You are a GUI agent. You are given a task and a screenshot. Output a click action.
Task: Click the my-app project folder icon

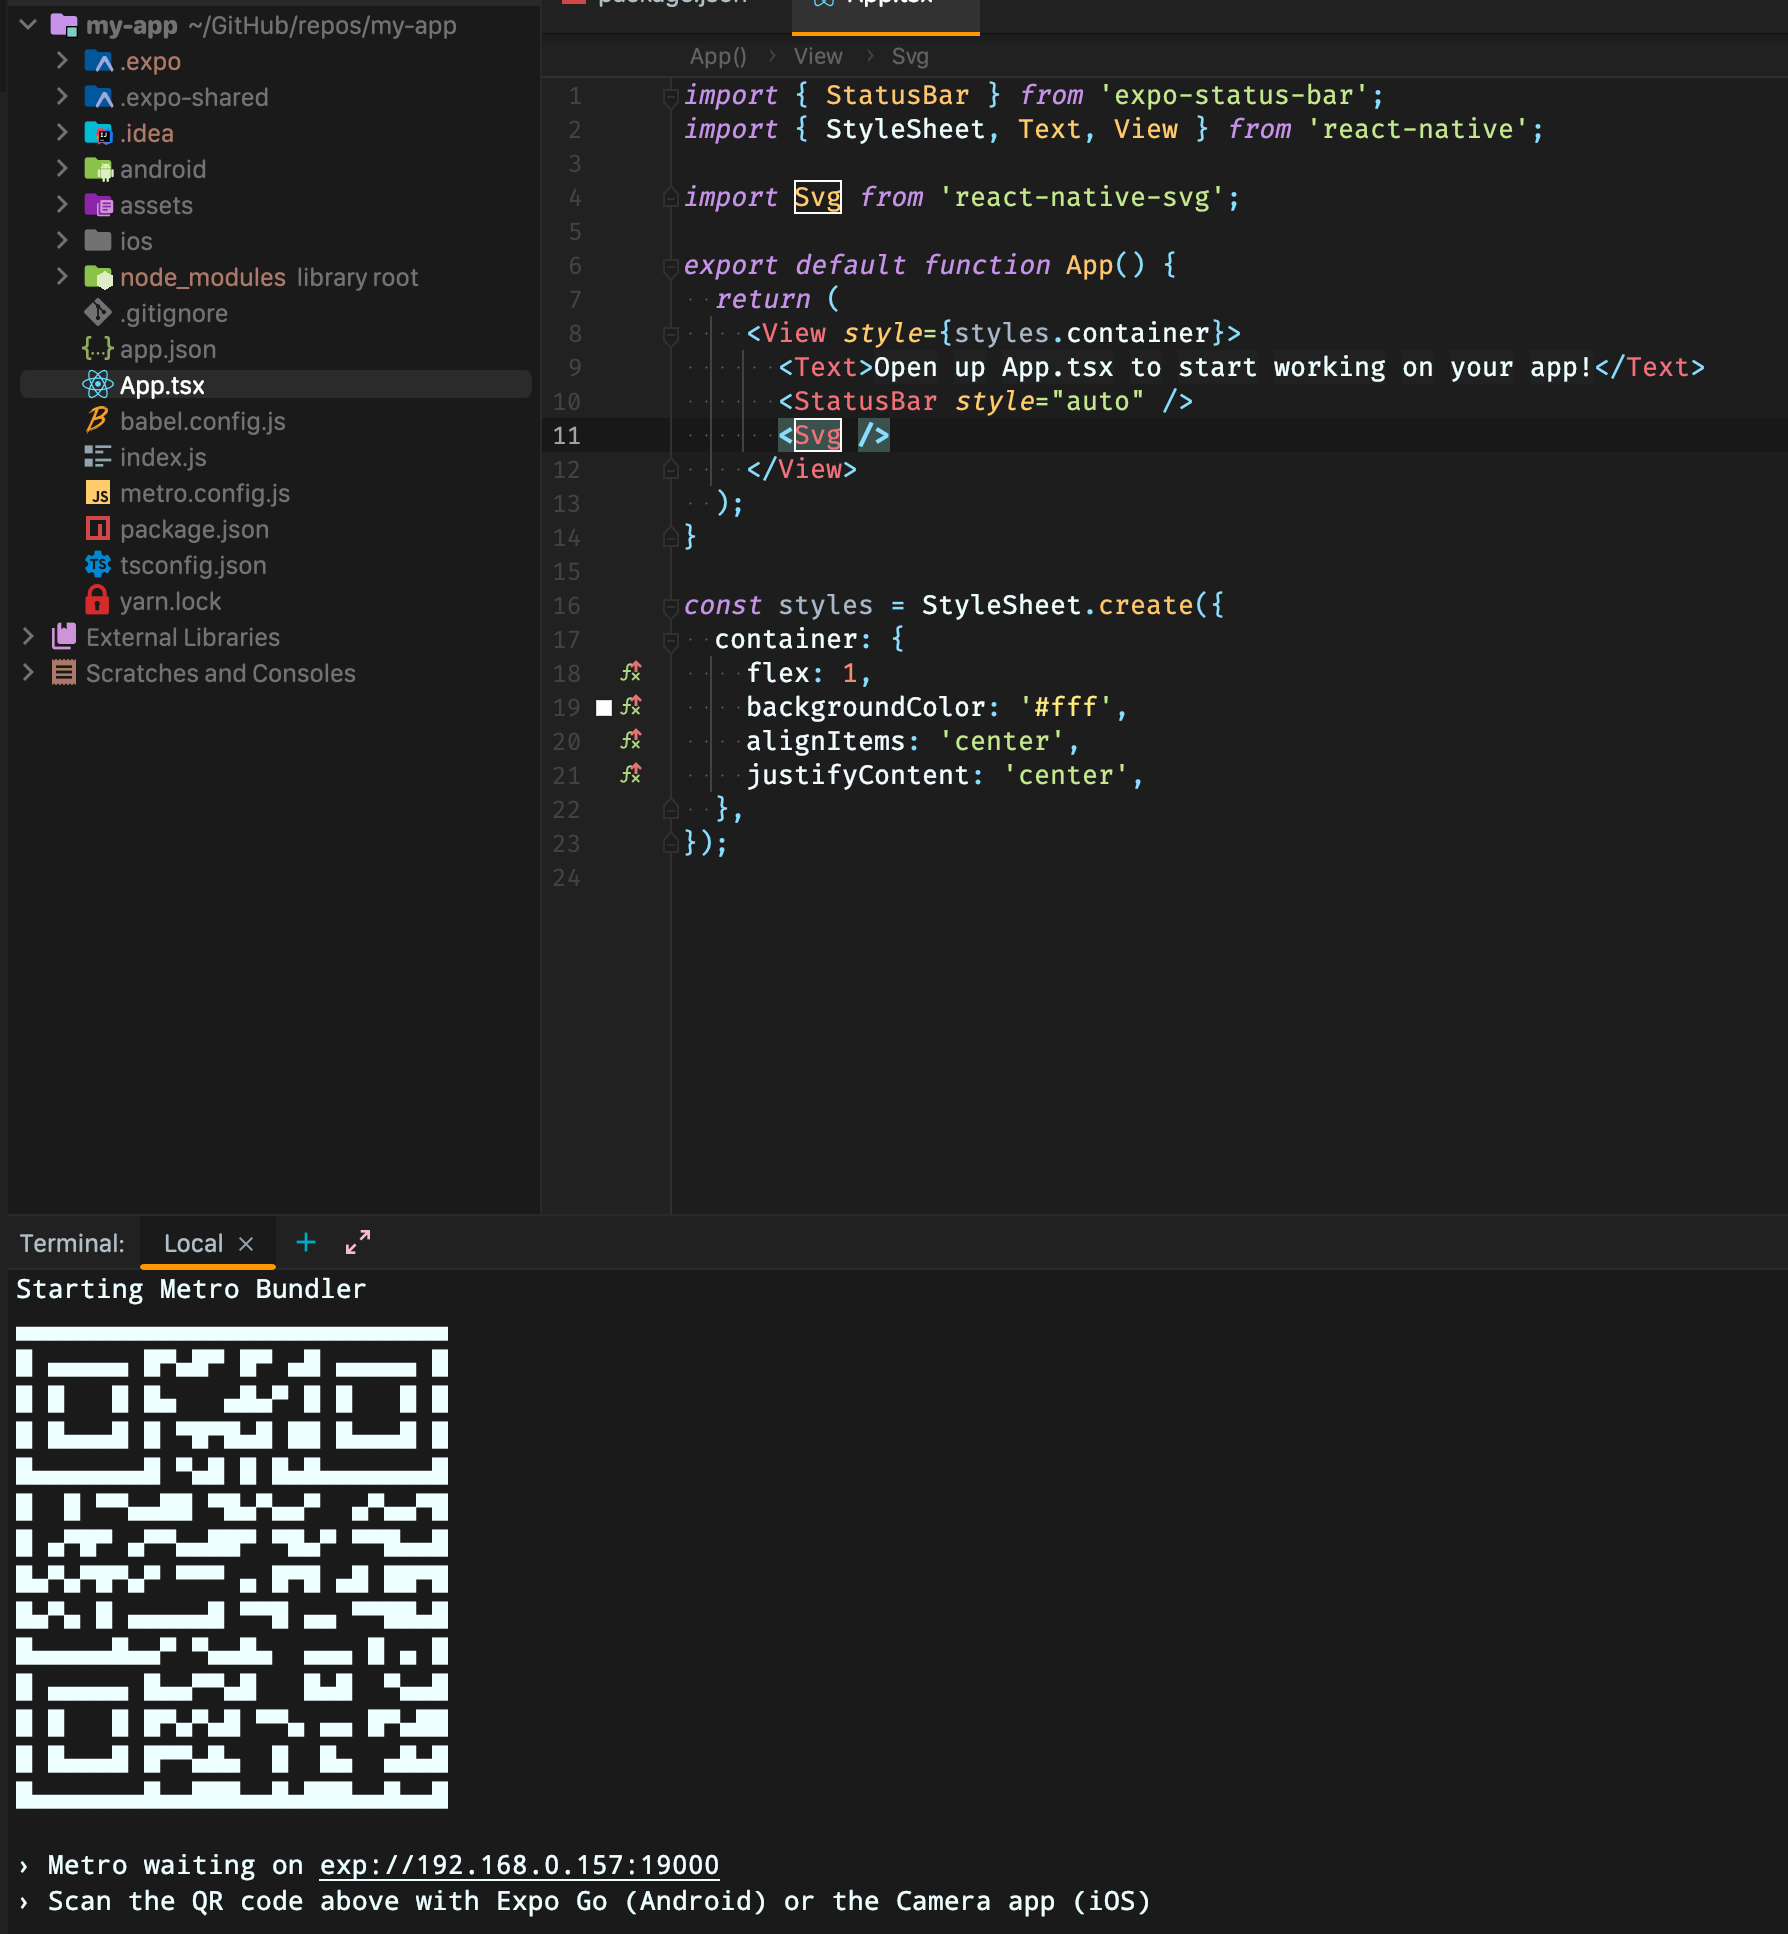(64, 25)
